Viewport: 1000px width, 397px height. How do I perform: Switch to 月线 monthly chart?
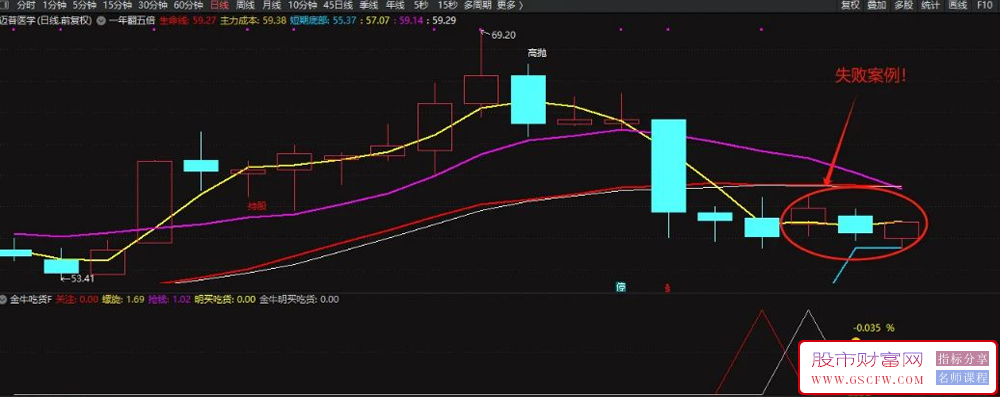click(271, 5)
